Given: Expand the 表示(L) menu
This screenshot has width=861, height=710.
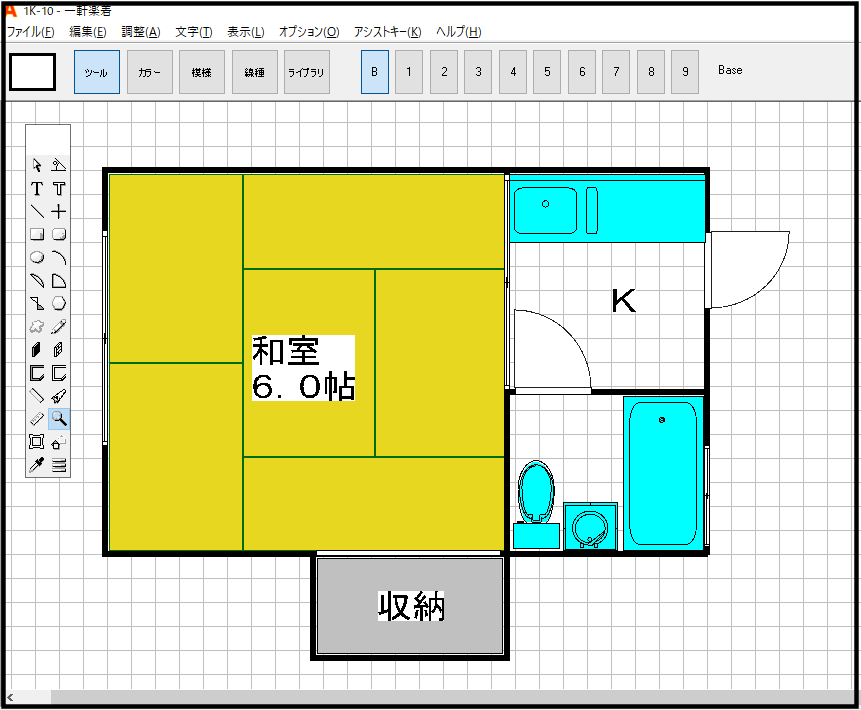Looking at the screenshot, I should 246,32.
